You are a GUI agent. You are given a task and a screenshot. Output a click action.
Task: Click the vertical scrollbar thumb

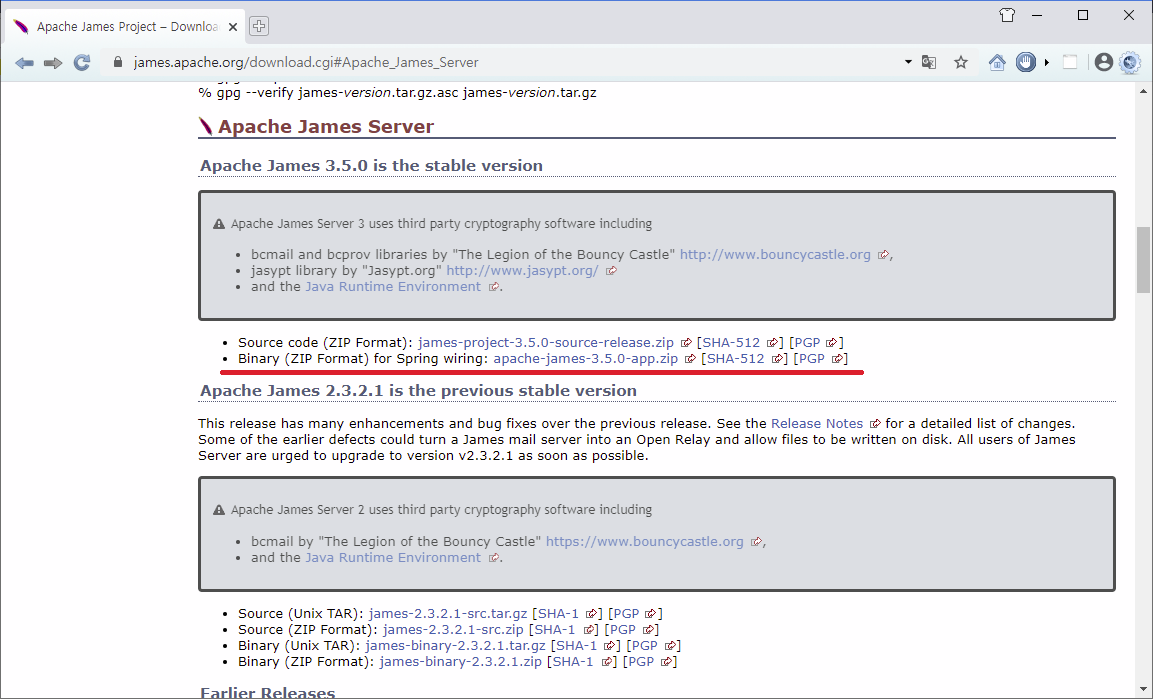pyautogui.click(x=1143, y=260)
